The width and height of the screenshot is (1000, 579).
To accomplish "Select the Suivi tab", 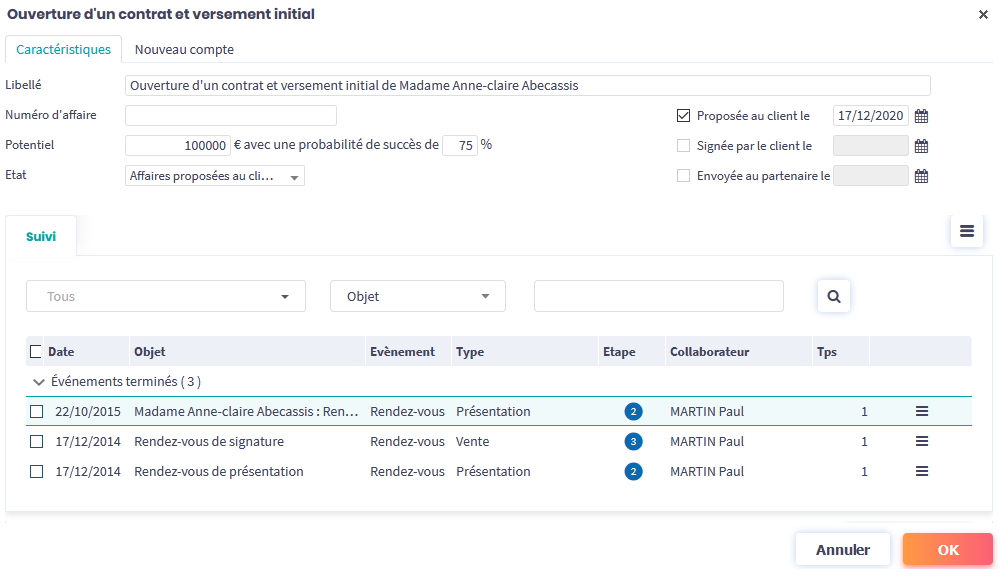I will click(41, 237).
